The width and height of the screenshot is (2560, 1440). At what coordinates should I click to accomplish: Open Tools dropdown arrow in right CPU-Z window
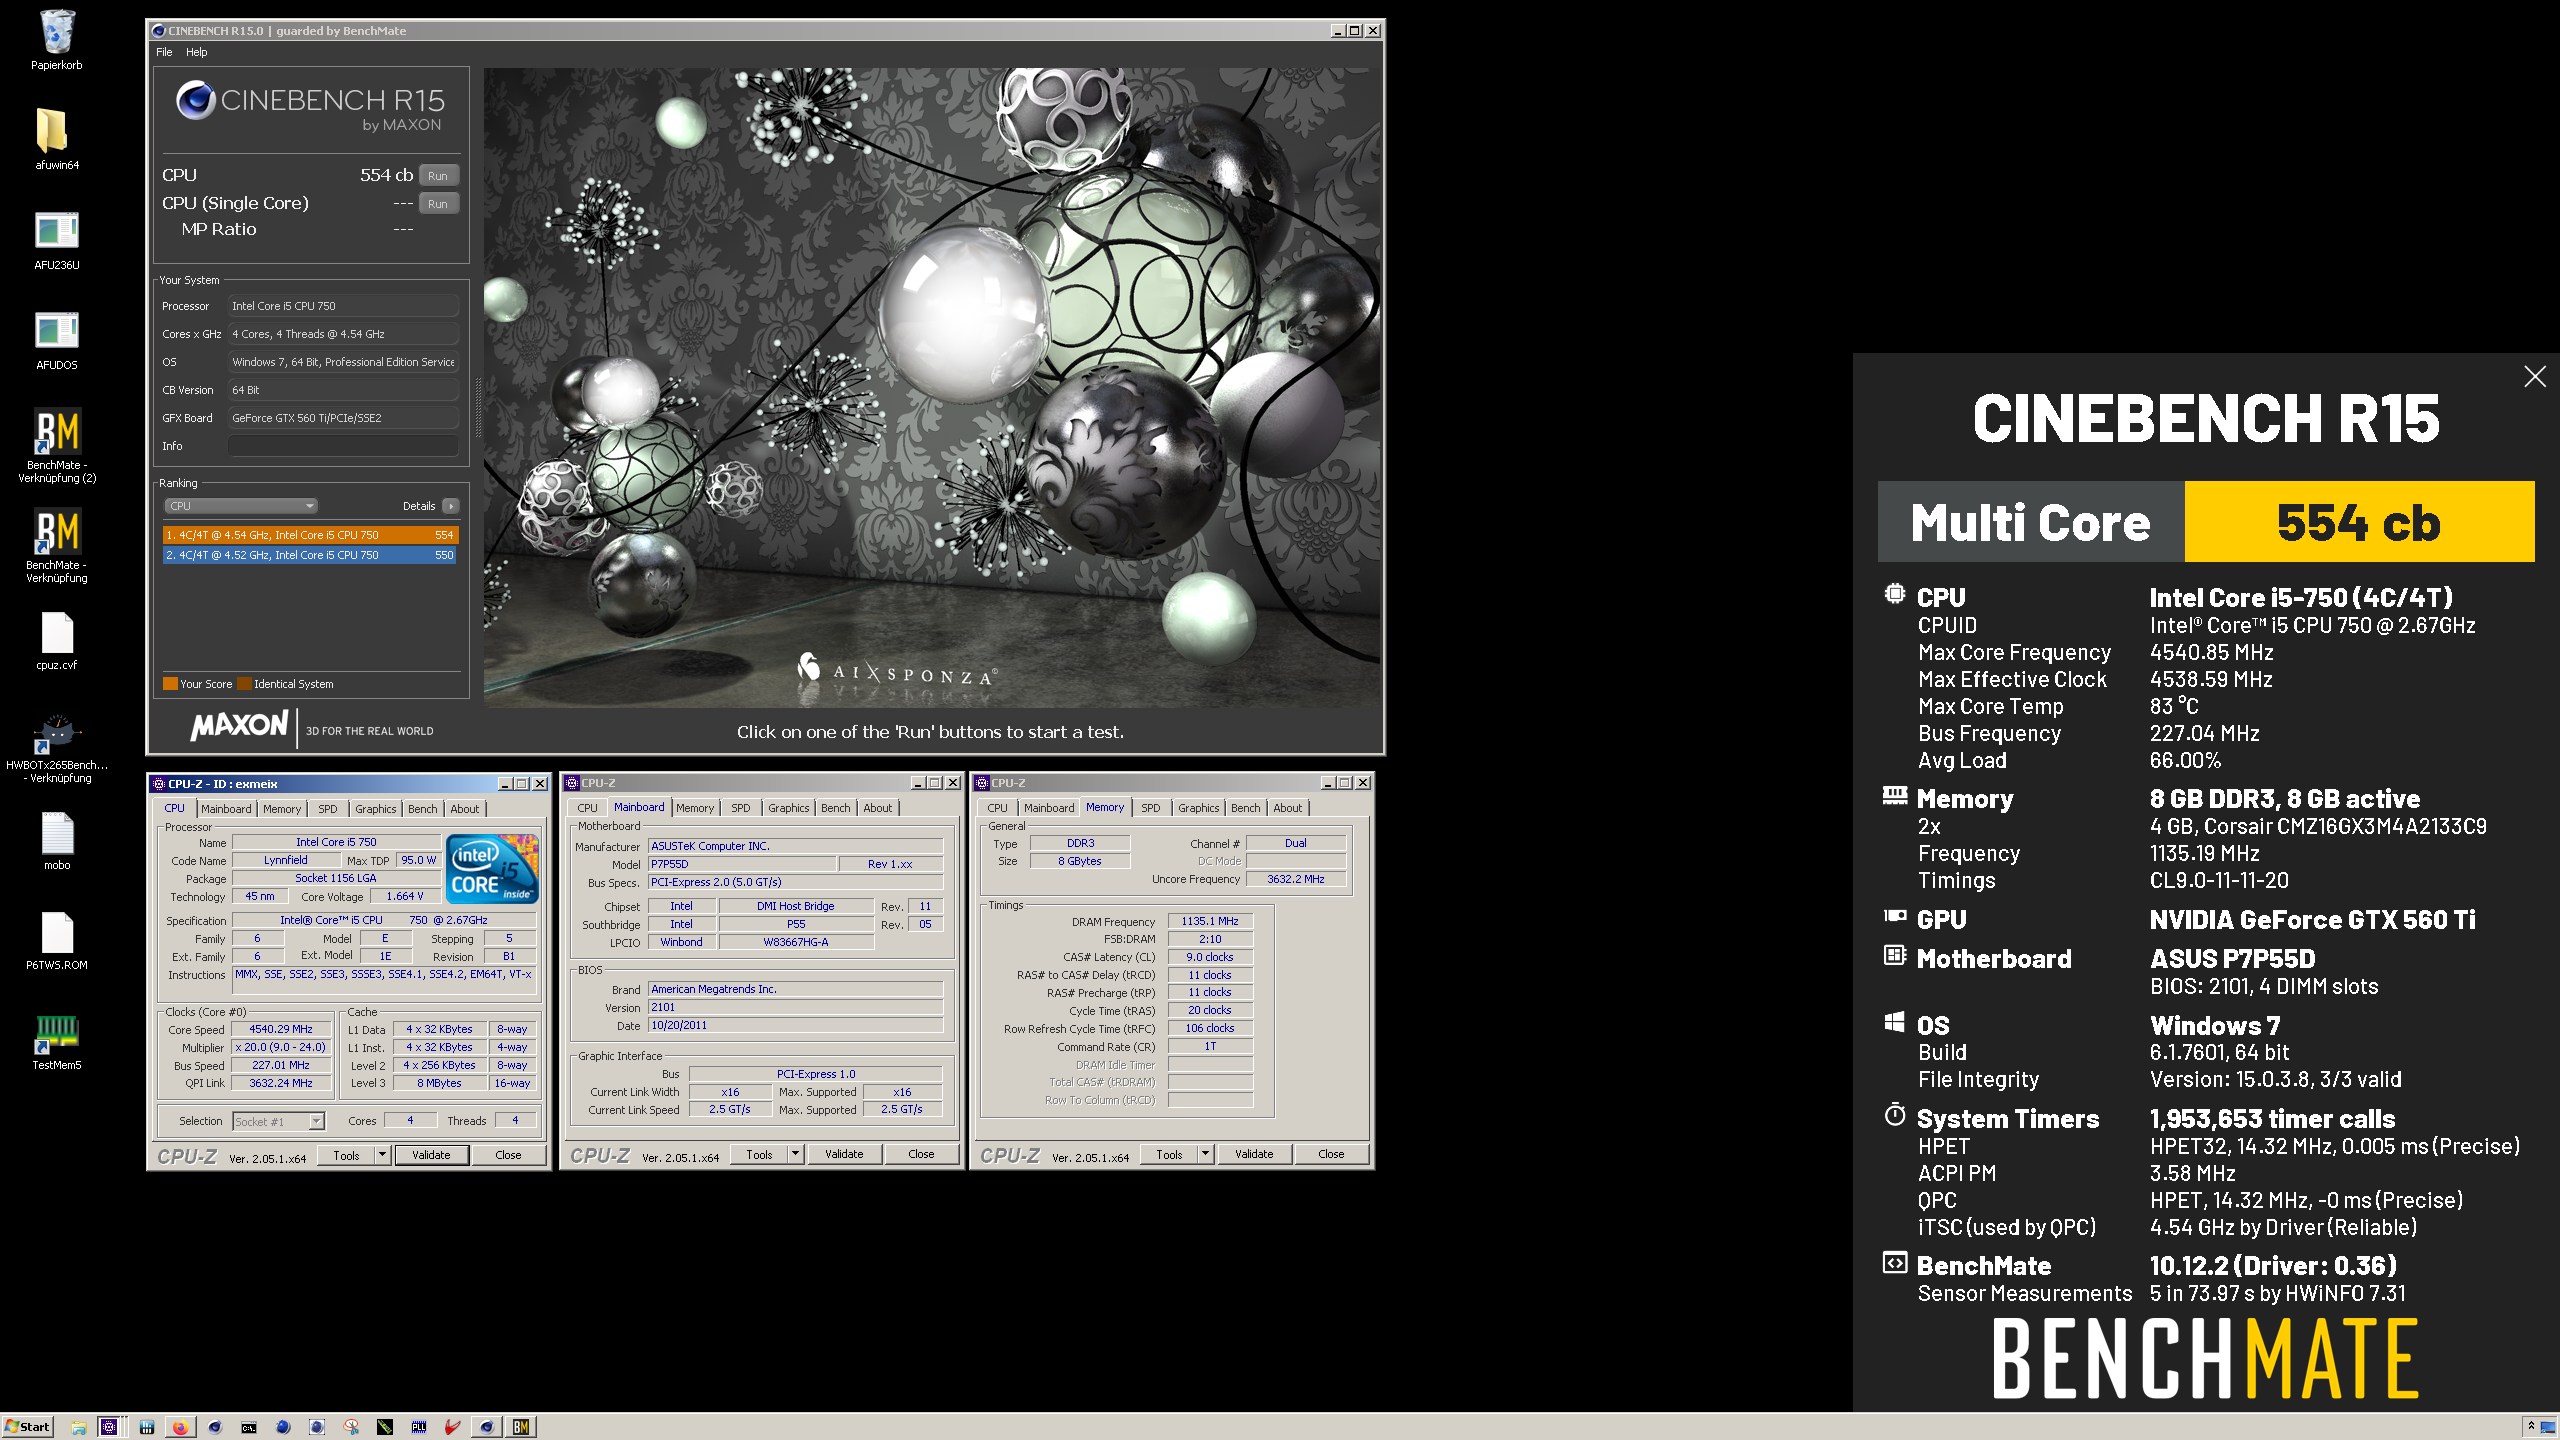coord(1205,1154)
